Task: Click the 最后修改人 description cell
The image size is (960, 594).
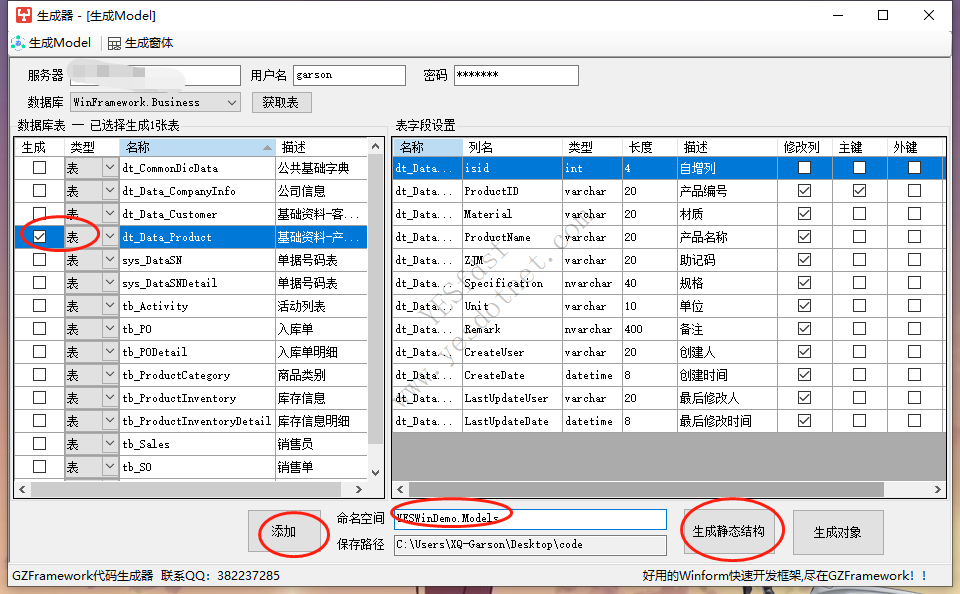Action: click(727, 398)
